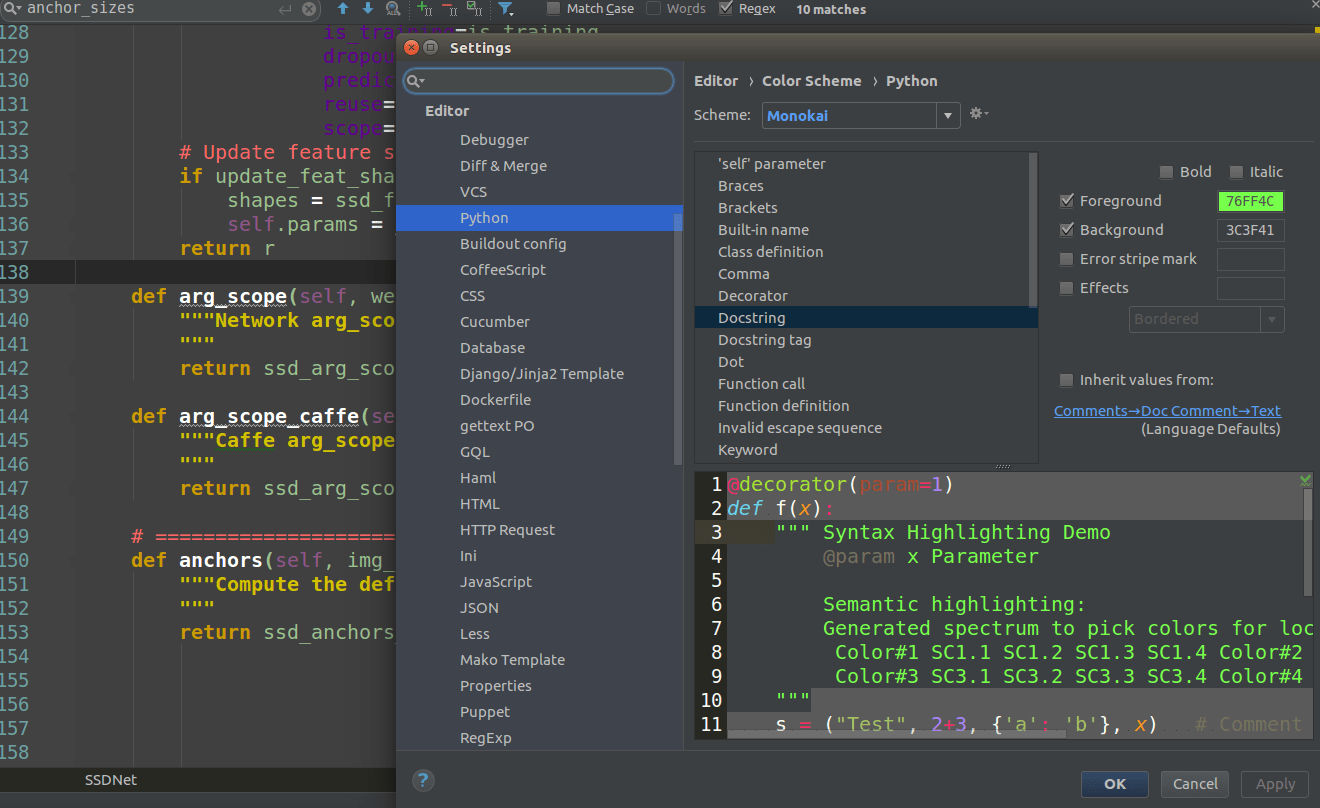The image size is (1320, 808).
Task: Click the help question mark icon
Action: click(x=422, y=780)
